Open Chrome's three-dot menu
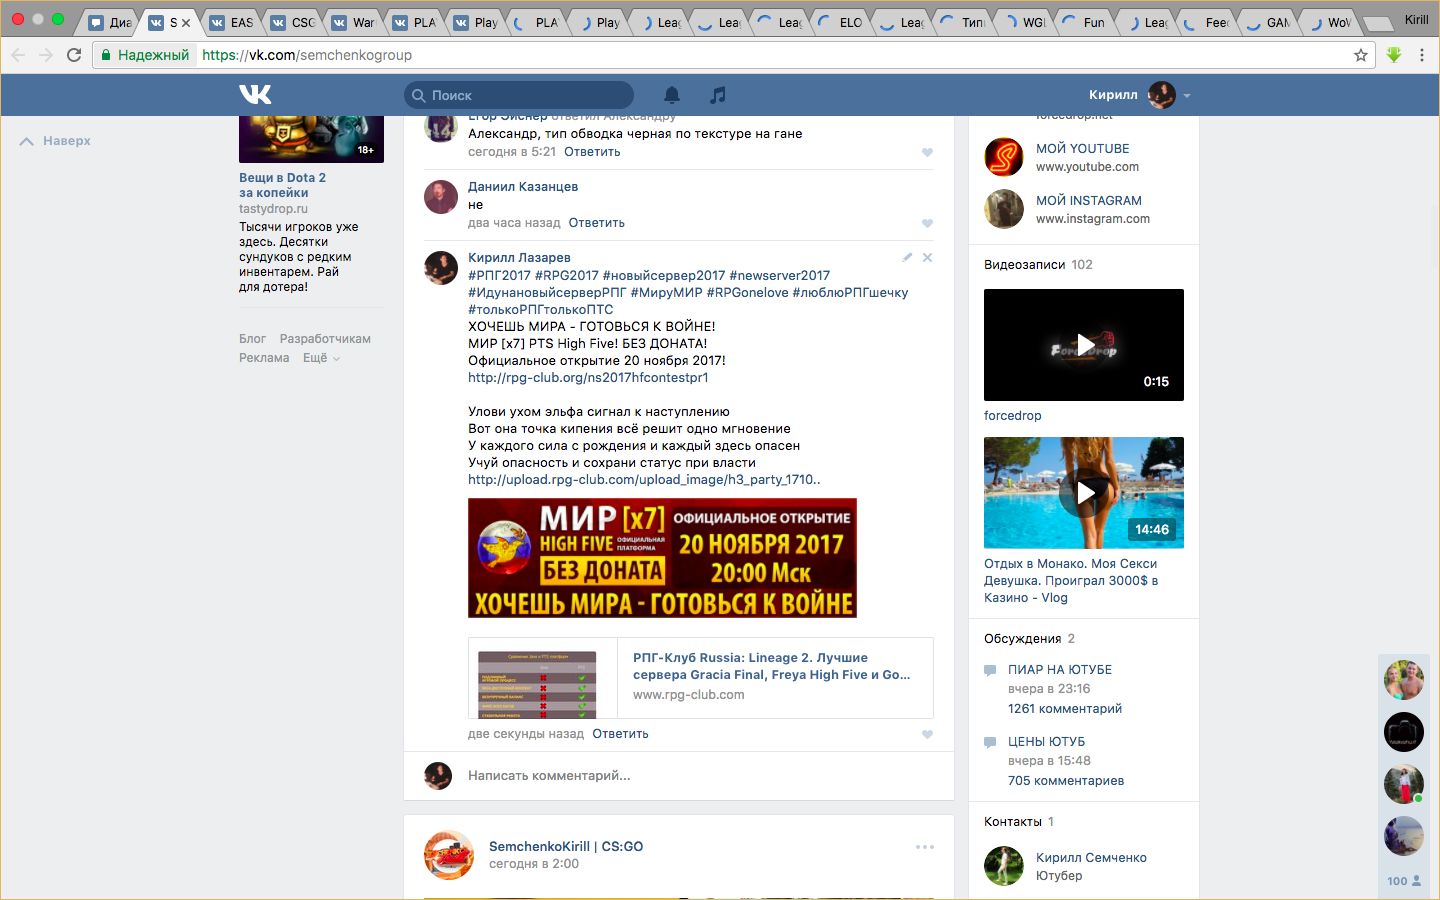Image resolution: width=1440 pixels, height=900 pixels. coord(1421,55)
